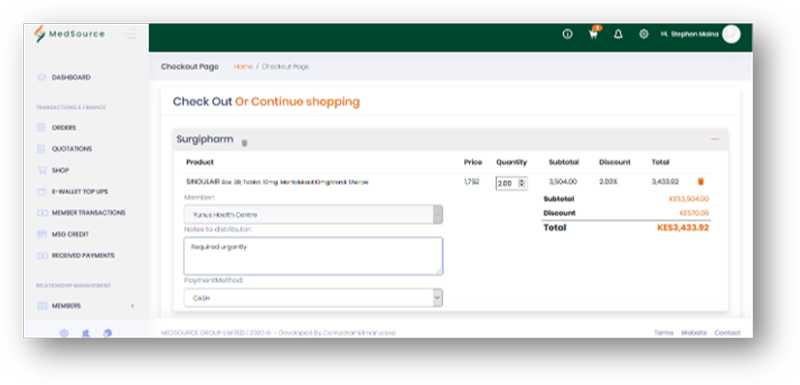Open the Quotations menu item
800x385 pixels.
(72, 149)
